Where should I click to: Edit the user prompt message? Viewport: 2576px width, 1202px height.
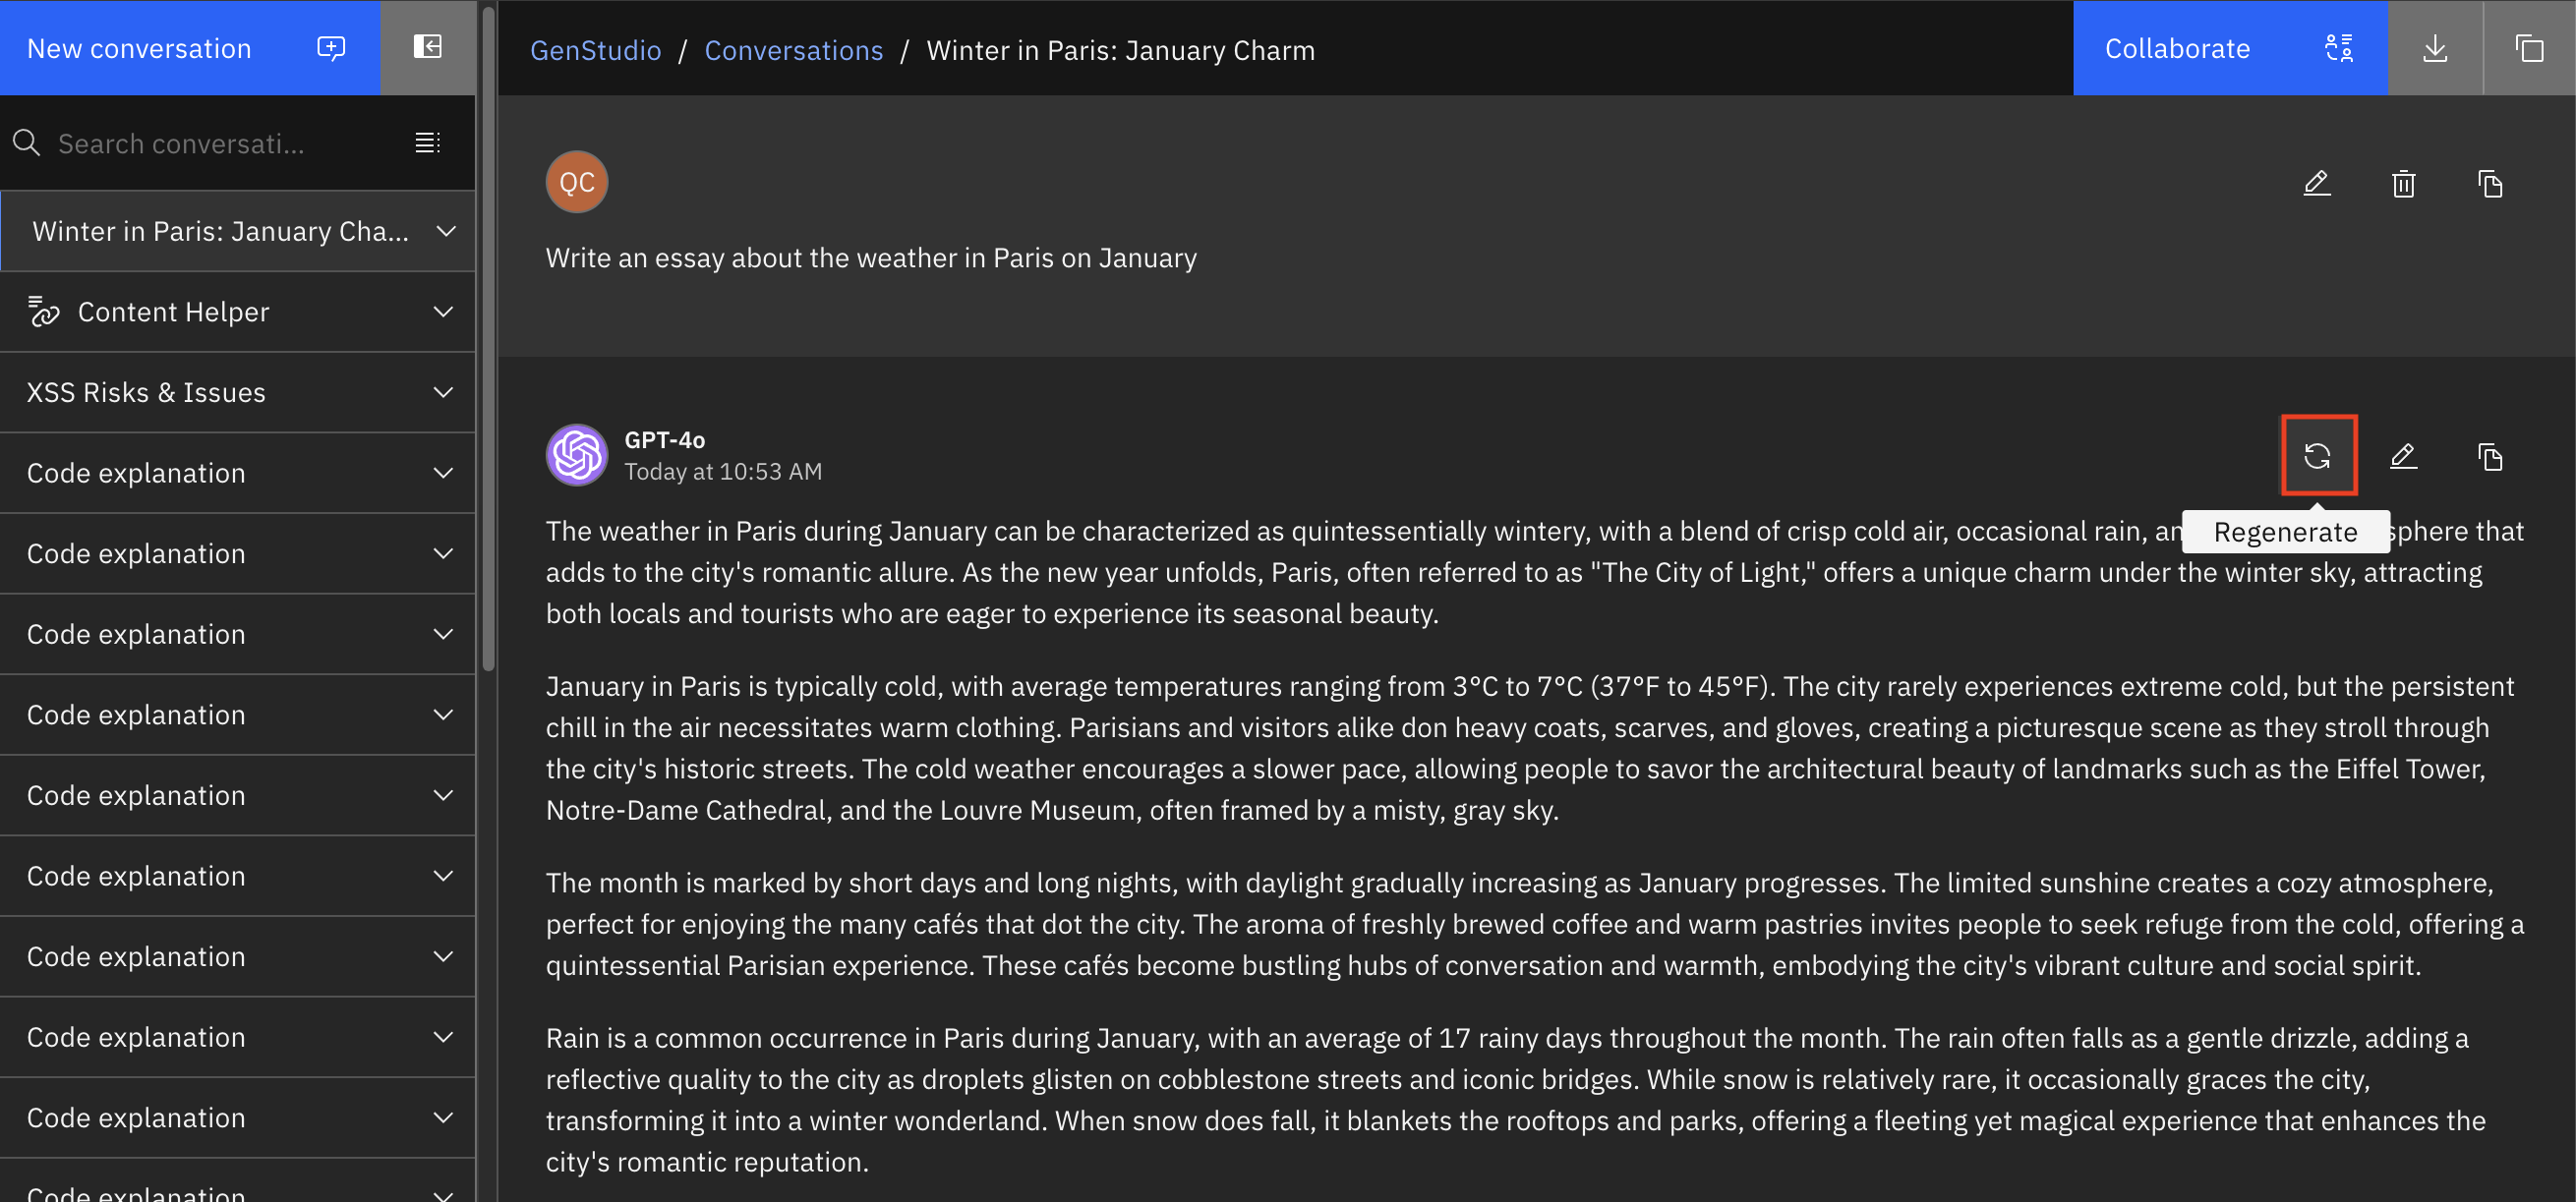[2316, 183]
